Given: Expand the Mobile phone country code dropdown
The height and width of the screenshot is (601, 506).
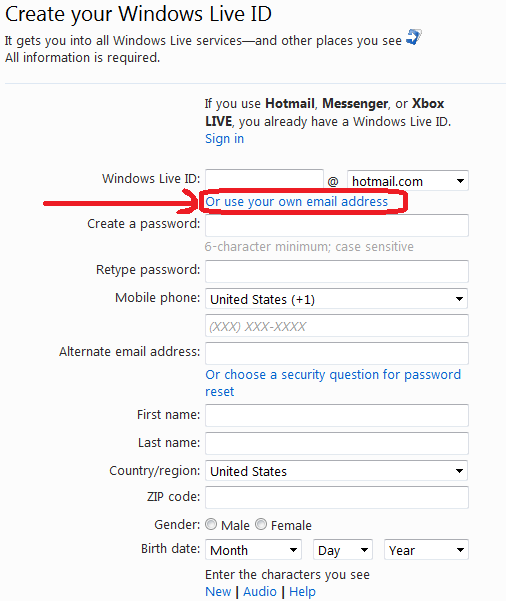Looking at the screenshot, I should (336, 299).
